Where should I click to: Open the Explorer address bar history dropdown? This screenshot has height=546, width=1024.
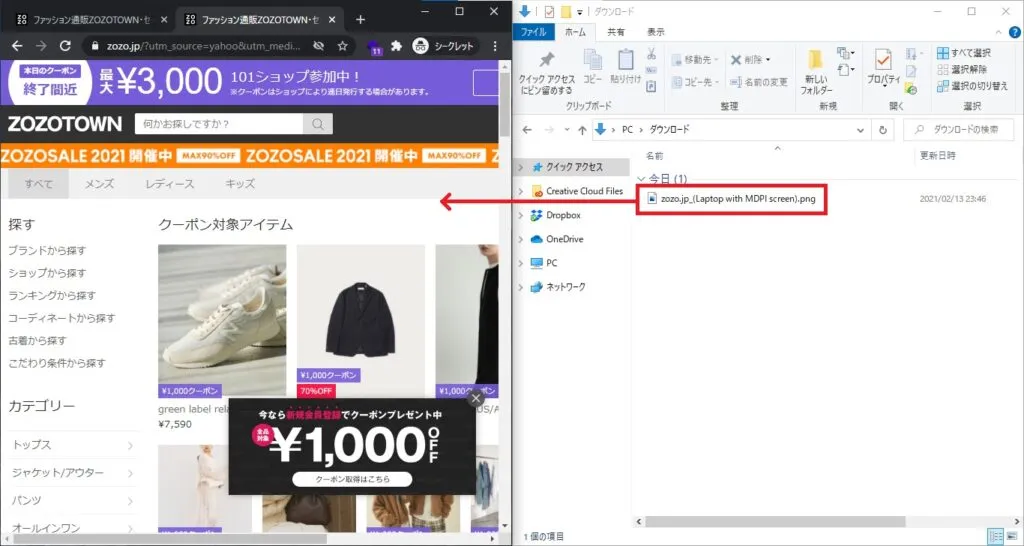(861, 130)
